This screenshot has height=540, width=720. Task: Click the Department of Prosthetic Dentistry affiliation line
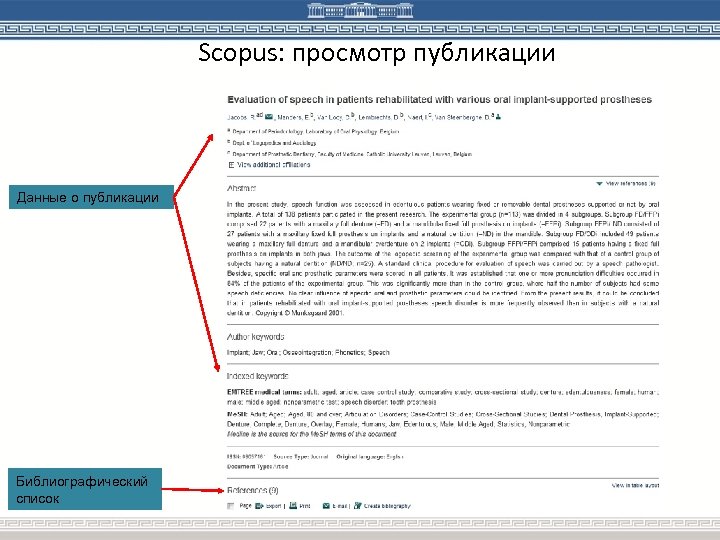point(349,154)
